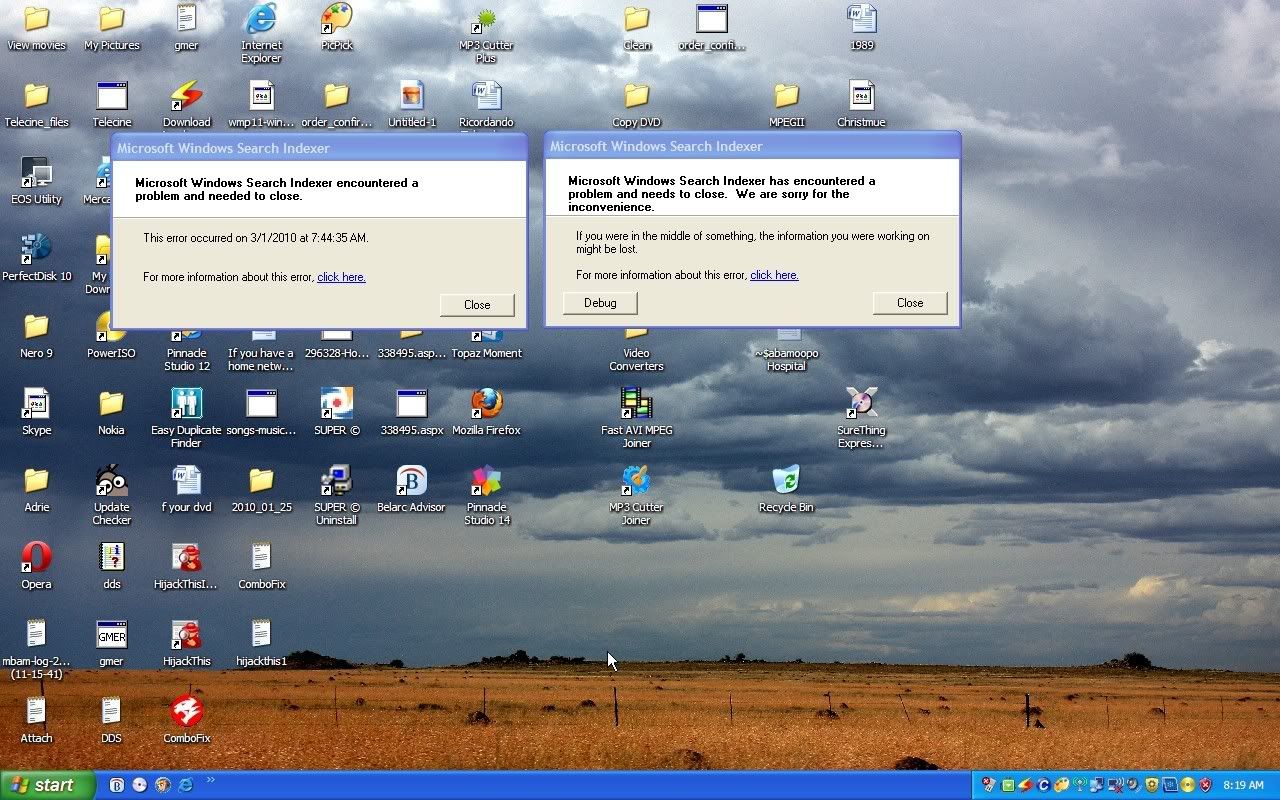Screen dimensions: 1280x800
Task: Open the MPEGII folder
Action: (x=786, y=104)
